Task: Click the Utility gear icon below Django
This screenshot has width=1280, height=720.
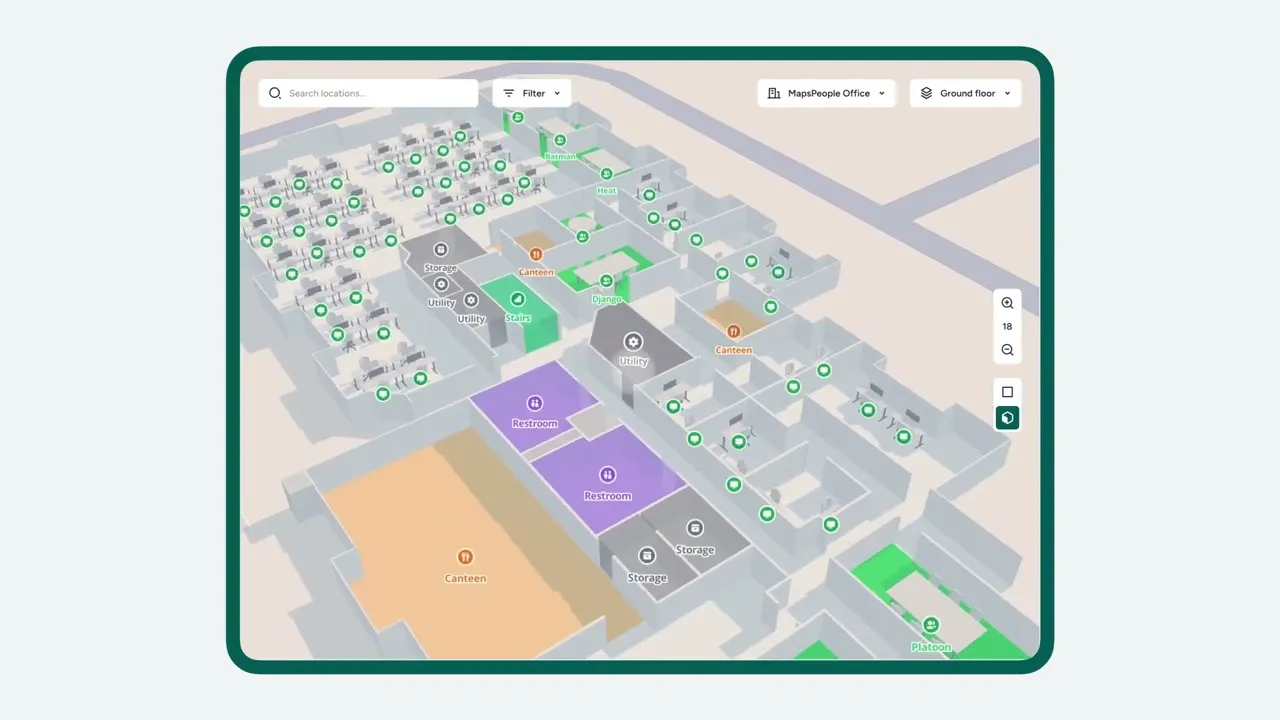Action: click(633, 342)
